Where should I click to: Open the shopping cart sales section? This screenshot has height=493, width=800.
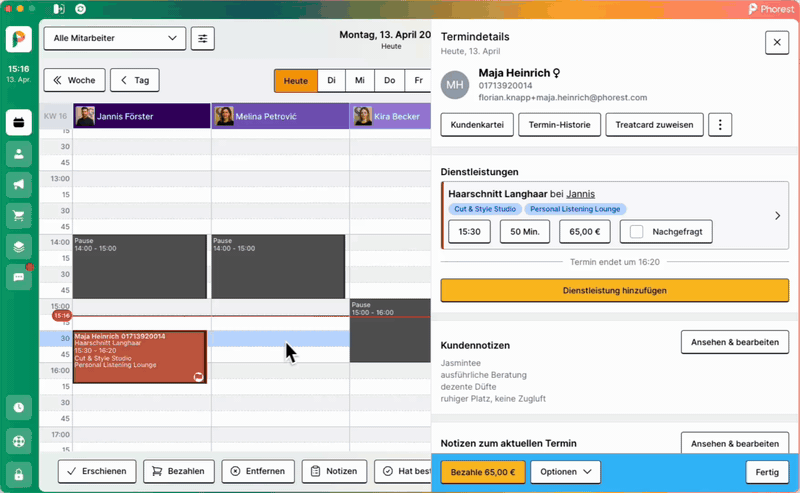tap(18, 216)
